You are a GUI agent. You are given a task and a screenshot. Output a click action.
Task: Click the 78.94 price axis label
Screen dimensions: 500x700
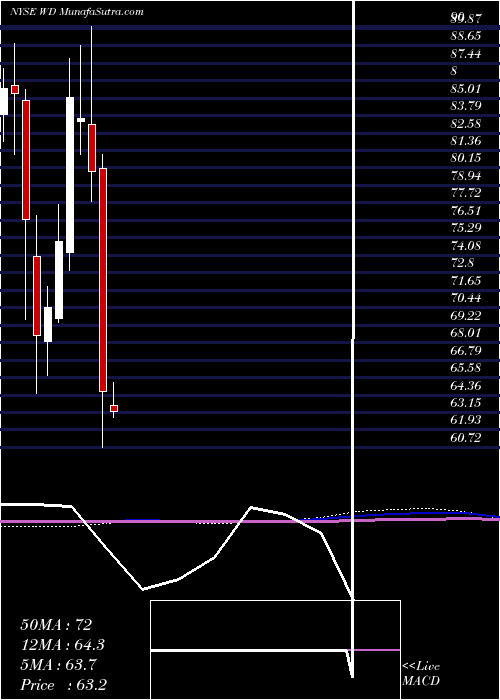click(466, 175)
